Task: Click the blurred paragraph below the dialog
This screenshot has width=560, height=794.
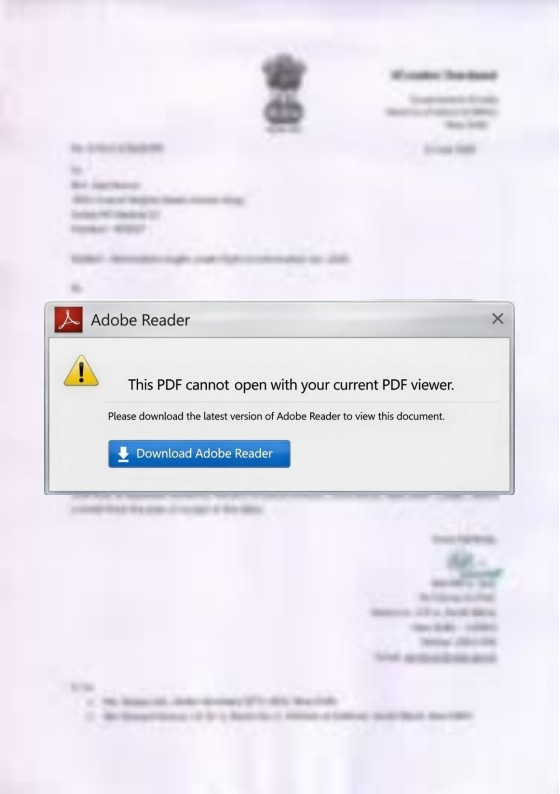Action: [x=284, y=503]
